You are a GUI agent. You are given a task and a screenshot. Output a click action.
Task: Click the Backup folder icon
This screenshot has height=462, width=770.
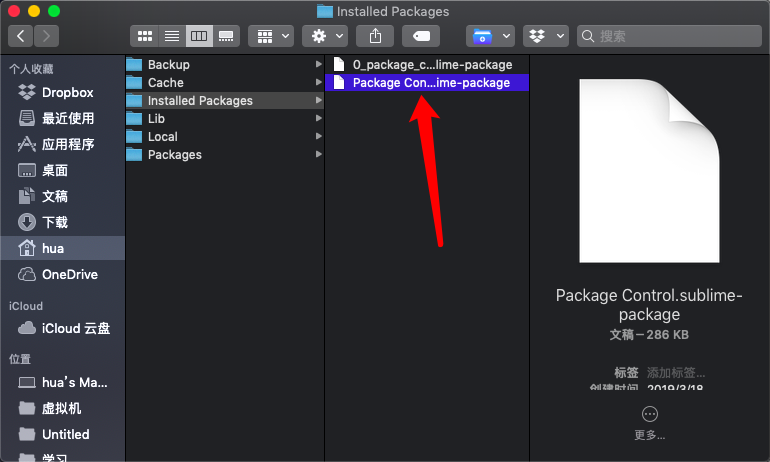[134, 64]
